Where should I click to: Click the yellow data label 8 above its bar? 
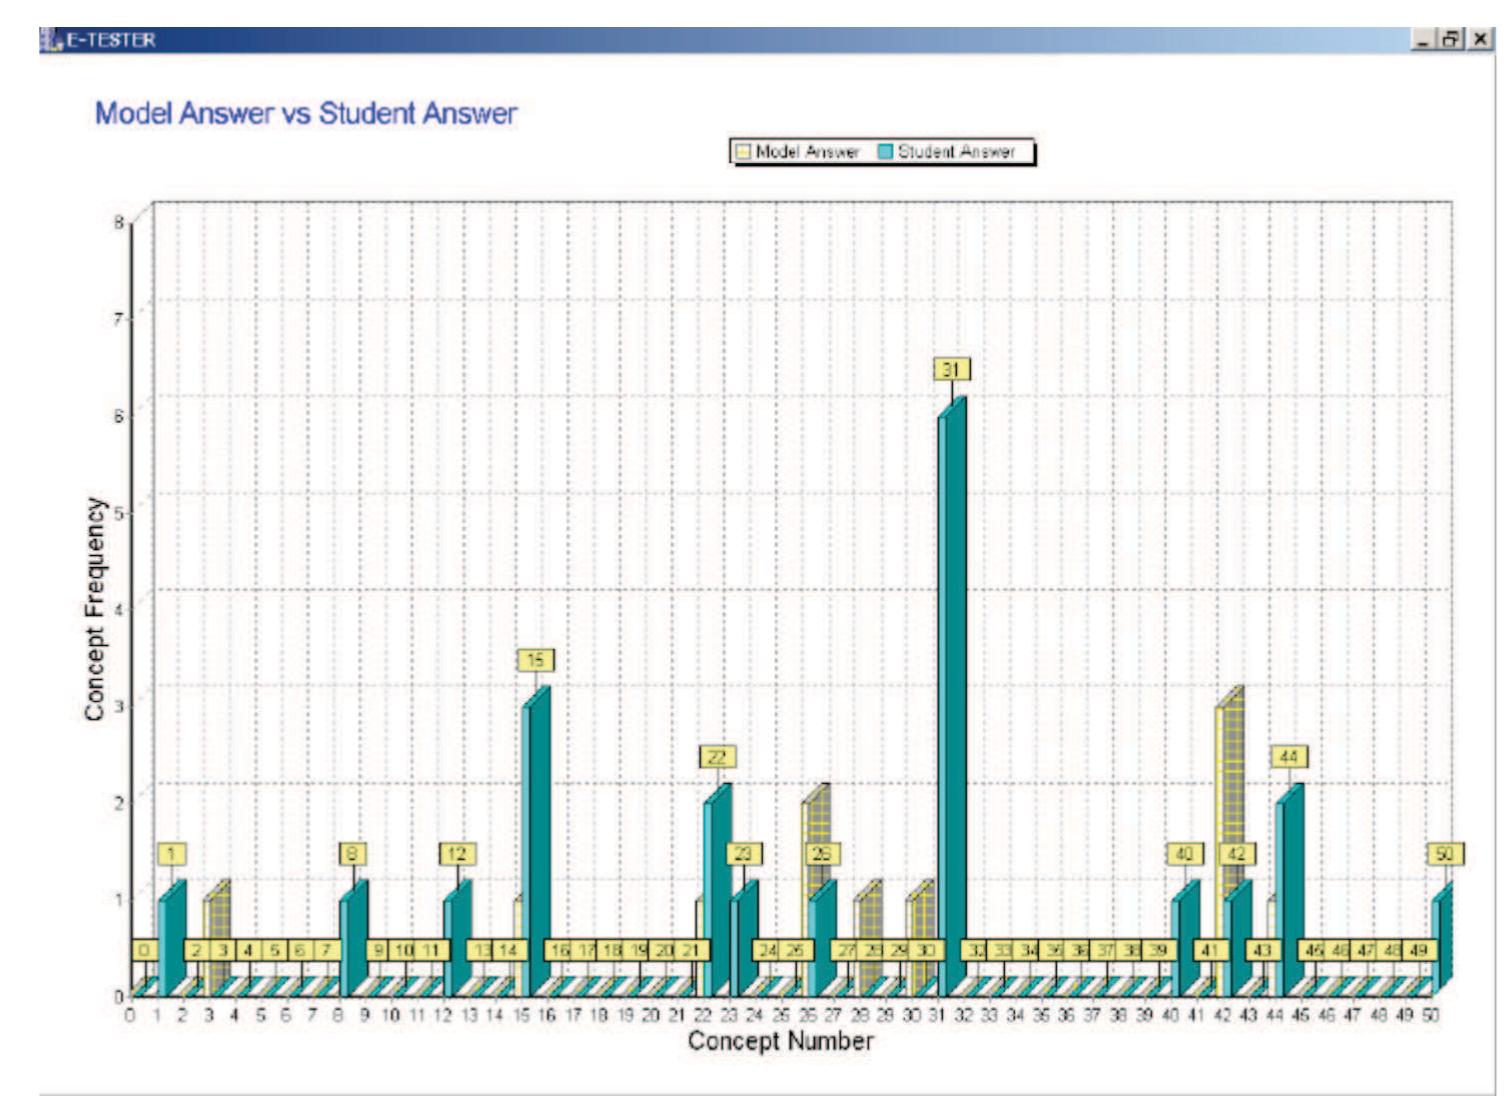point(352,854)
